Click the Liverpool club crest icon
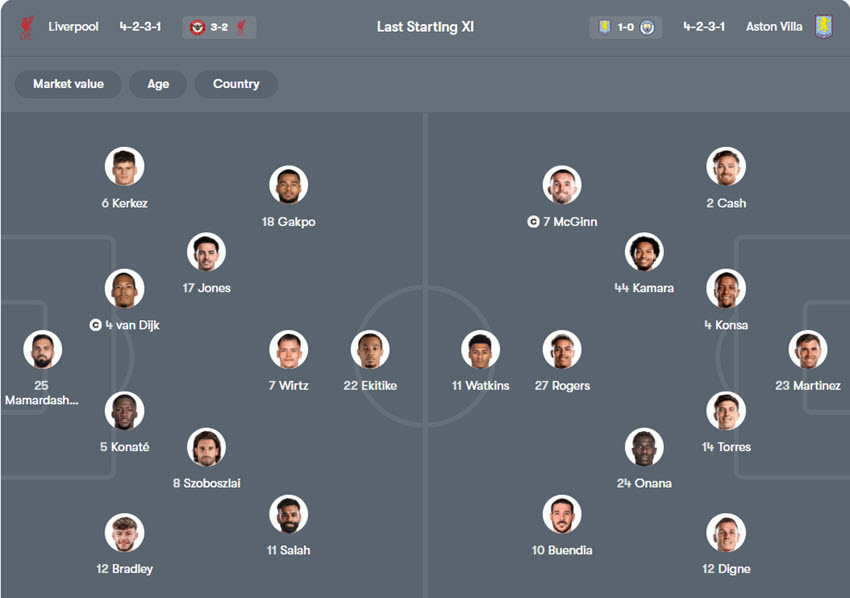 point(26,27)
